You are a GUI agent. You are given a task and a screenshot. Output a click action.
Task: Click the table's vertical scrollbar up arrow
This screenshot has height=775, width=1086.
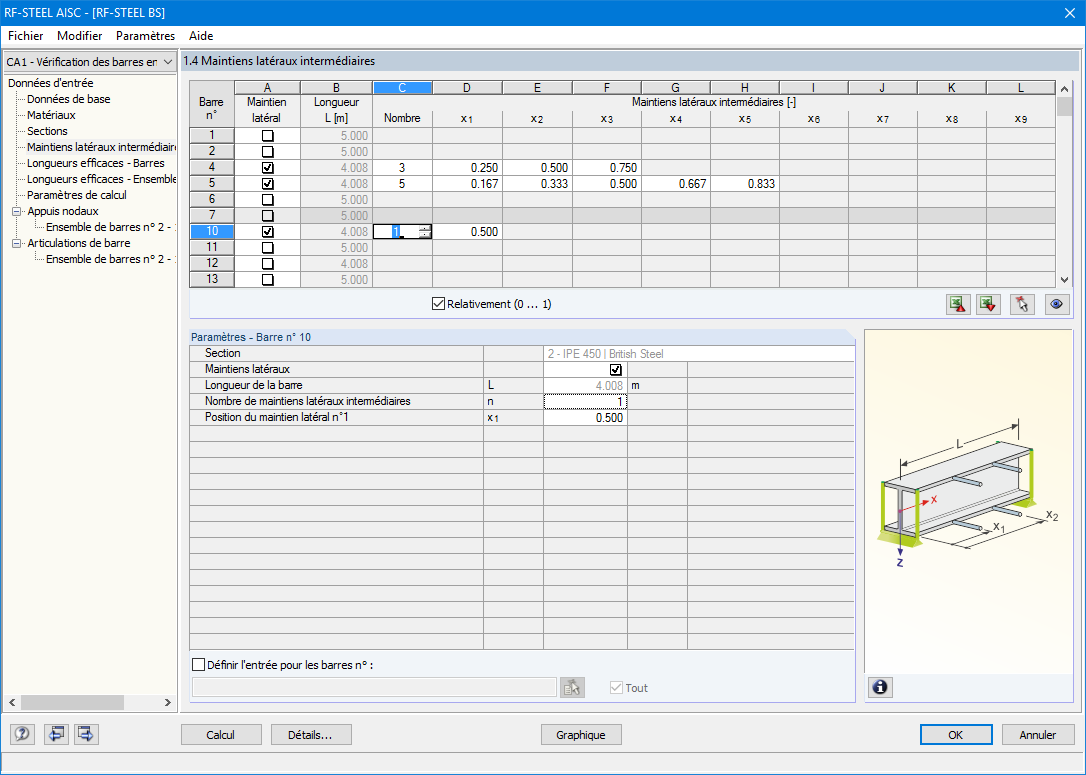pyautogui.click(x=1065, y=89)
